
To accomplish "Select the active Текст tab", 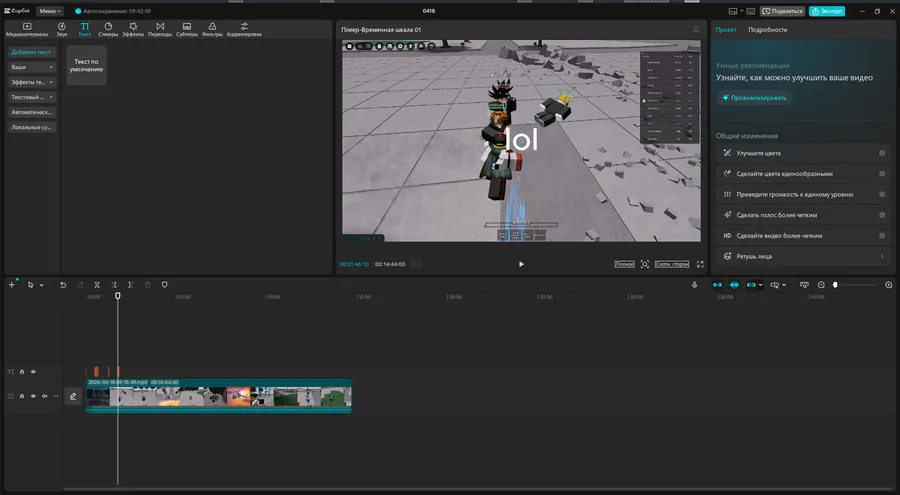I will [x=84, y=29].
